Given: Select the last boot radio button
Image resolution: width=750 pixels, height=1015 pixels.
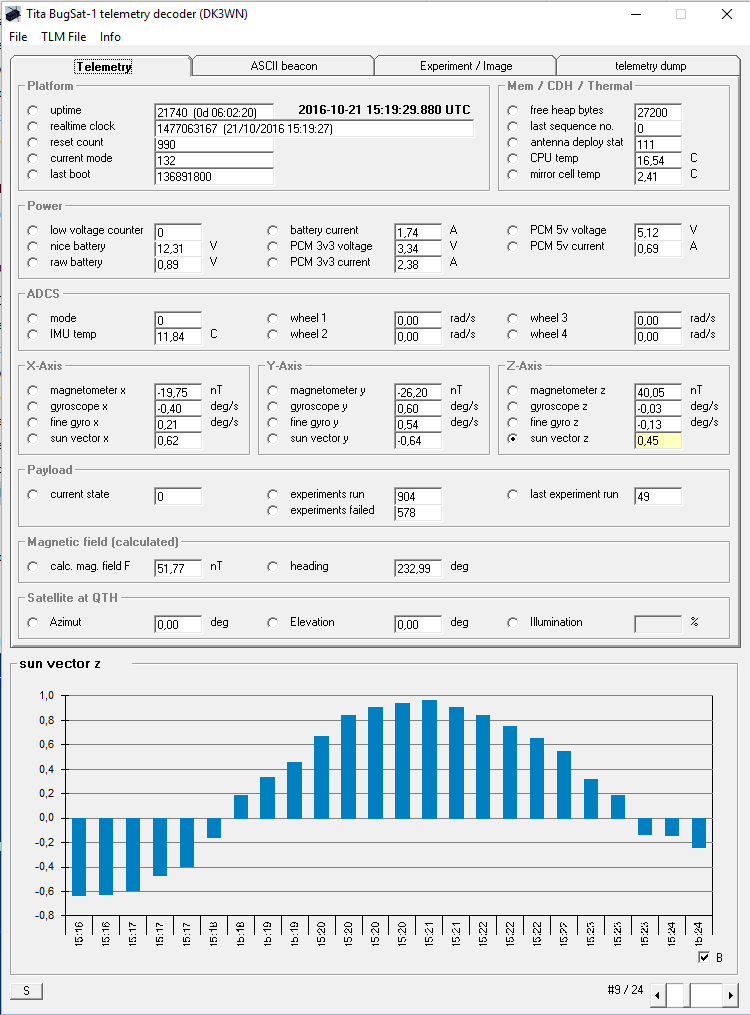Looking at the screenshot, I should click(33, 174).
